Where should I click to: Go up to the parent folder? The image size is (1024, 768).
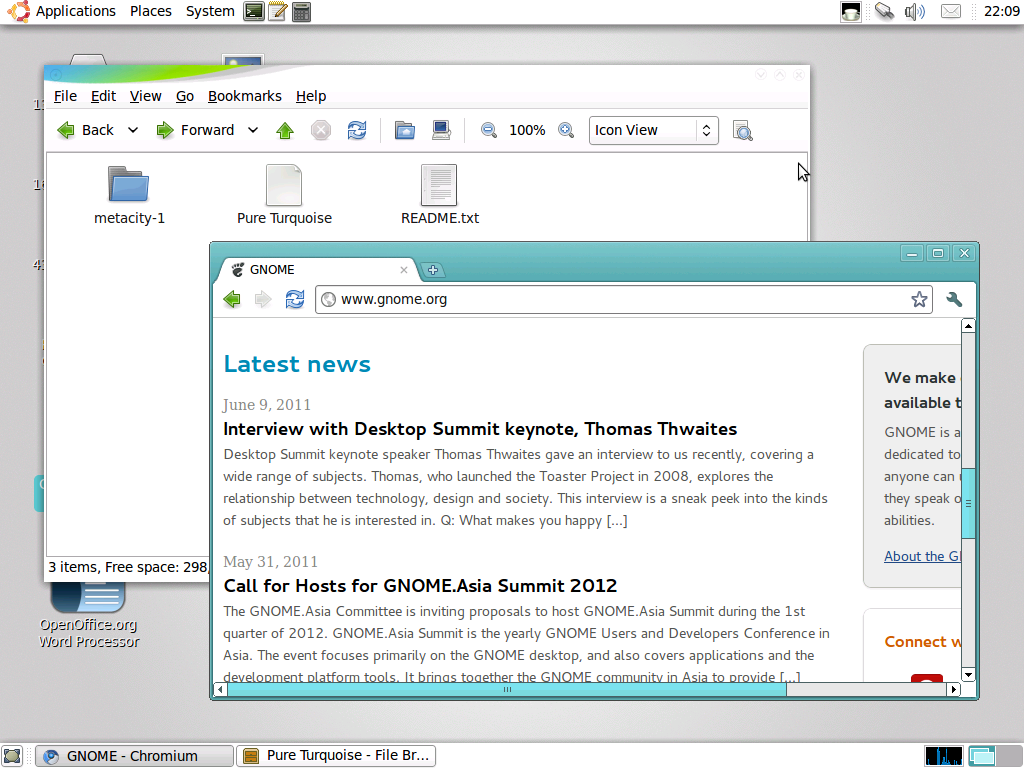click(285, 130)
